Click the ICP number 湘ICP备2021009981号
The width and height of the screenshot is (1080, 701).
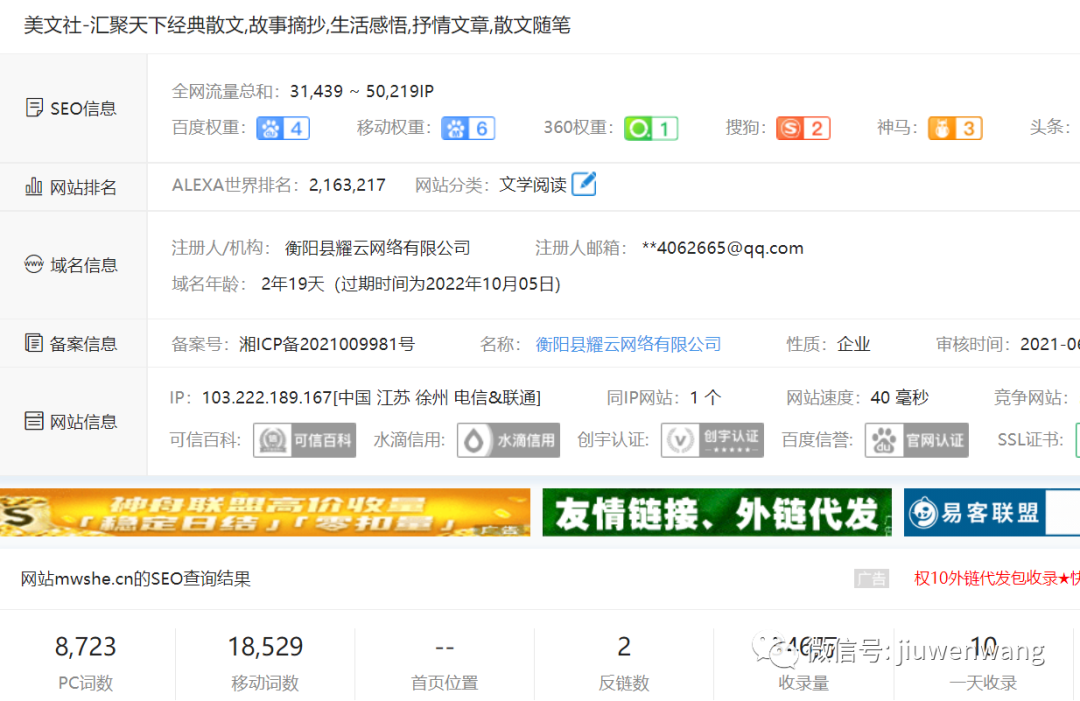pos(327,344)
